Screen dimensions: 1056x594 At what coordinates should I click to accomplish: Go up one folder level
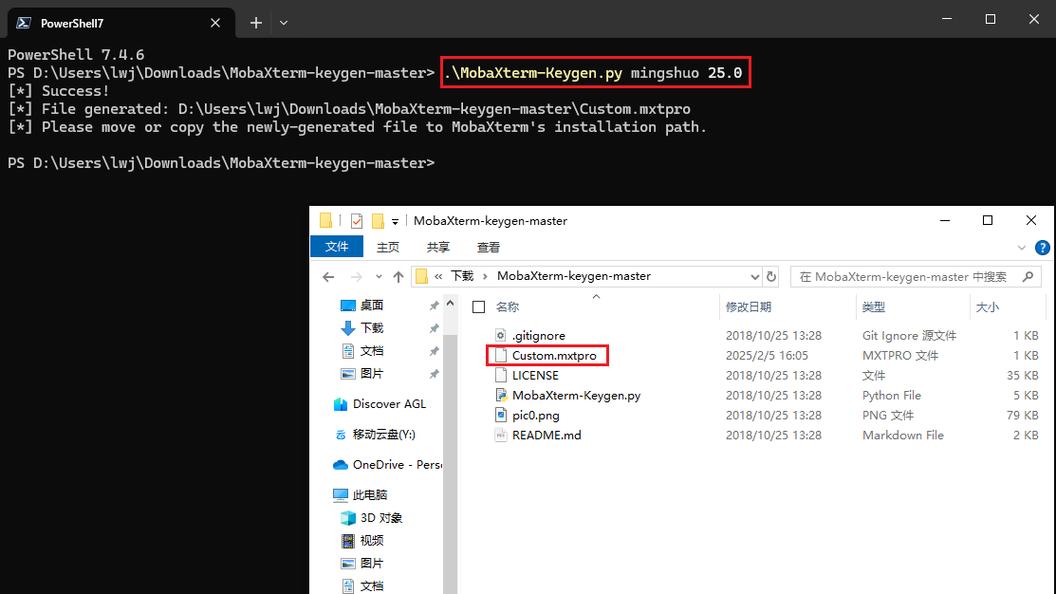(x=398, y=277)
